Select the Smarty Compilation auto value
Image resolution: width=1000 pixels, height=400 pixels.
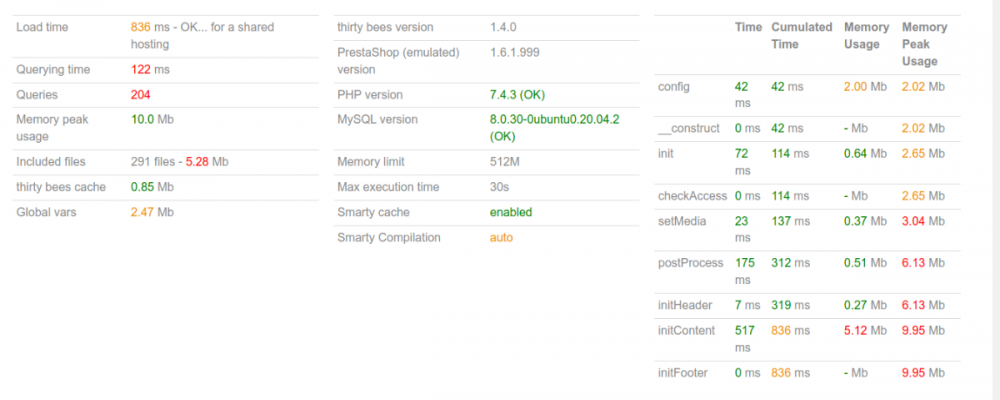pos(501,238)
